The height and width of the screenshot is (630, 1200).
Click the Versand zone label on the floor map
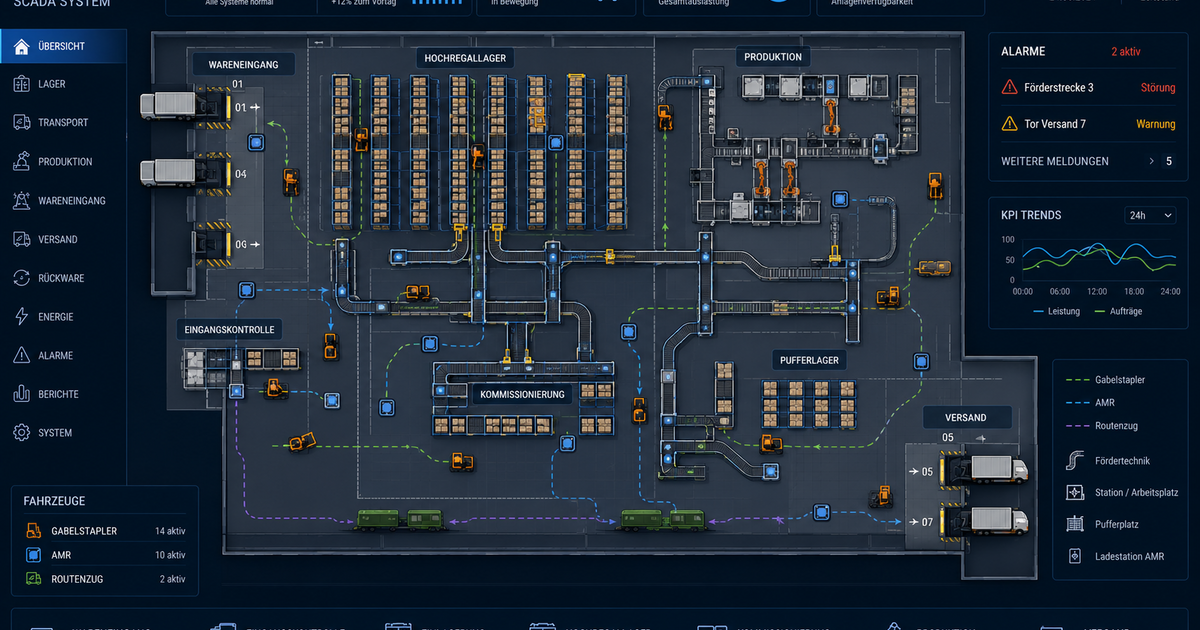965,418
